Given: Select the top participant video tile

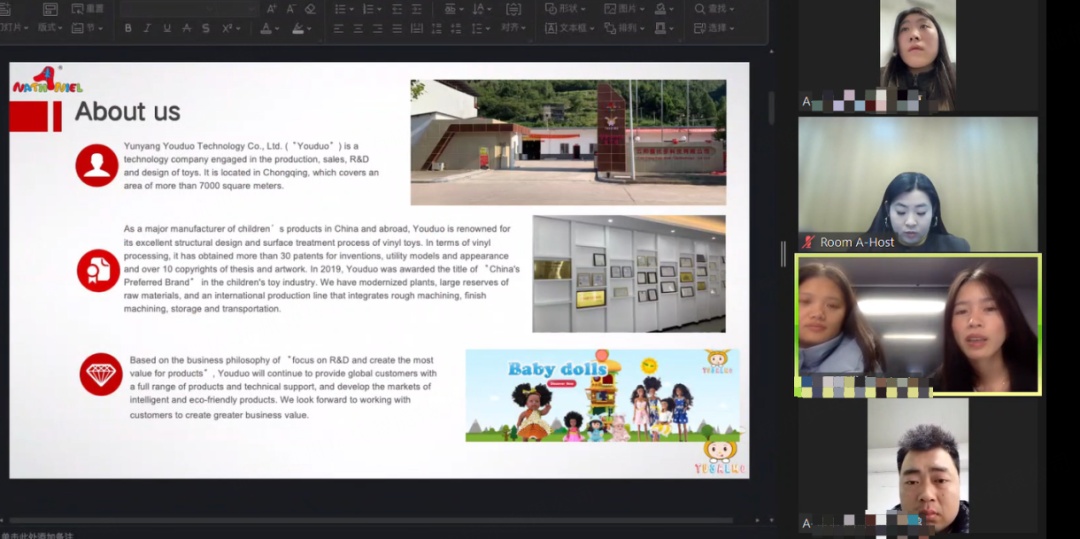Looking at the screenshot, I should pyautogui.click(x=917, y=56).
